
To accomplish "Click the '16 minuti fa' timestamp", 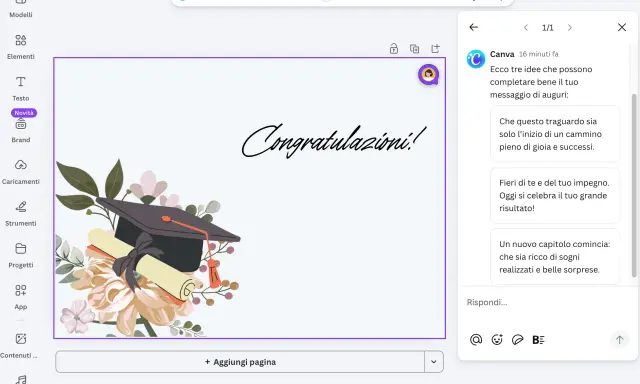I will [538, 54].
